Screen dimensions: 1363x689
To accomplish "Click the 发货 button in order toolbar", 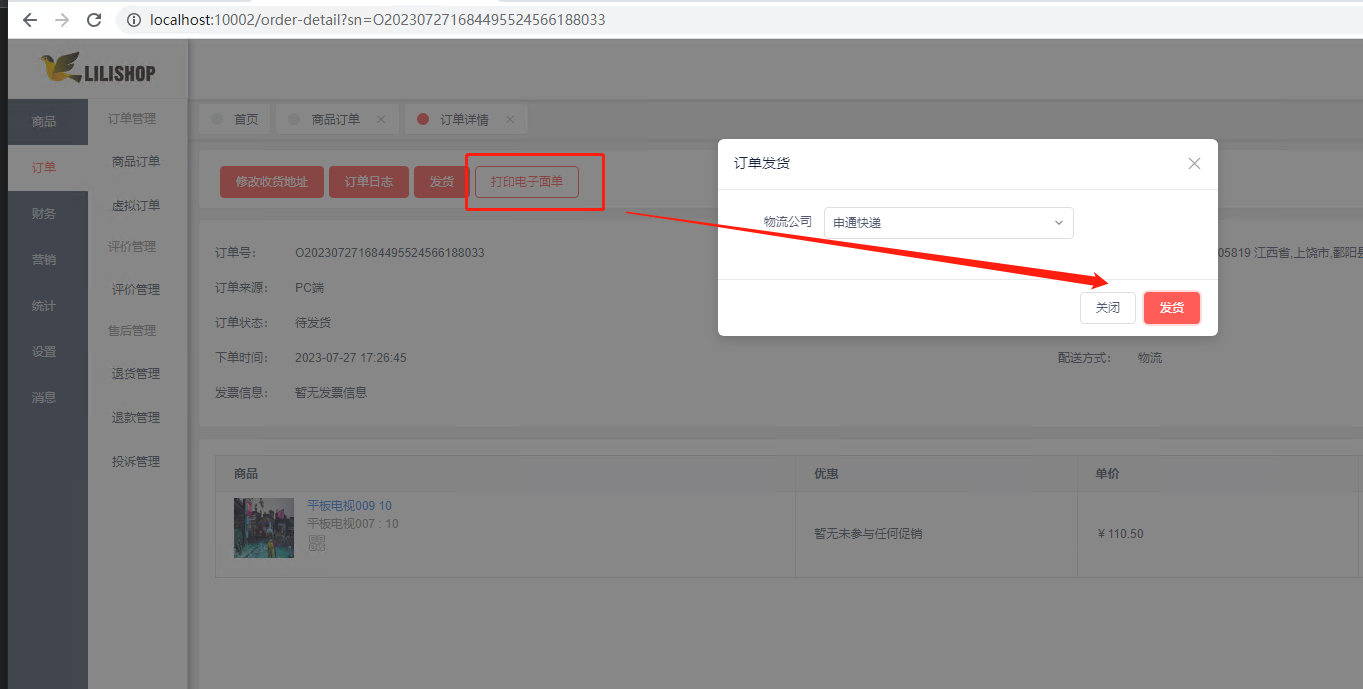I will click(x=442, y=182).
